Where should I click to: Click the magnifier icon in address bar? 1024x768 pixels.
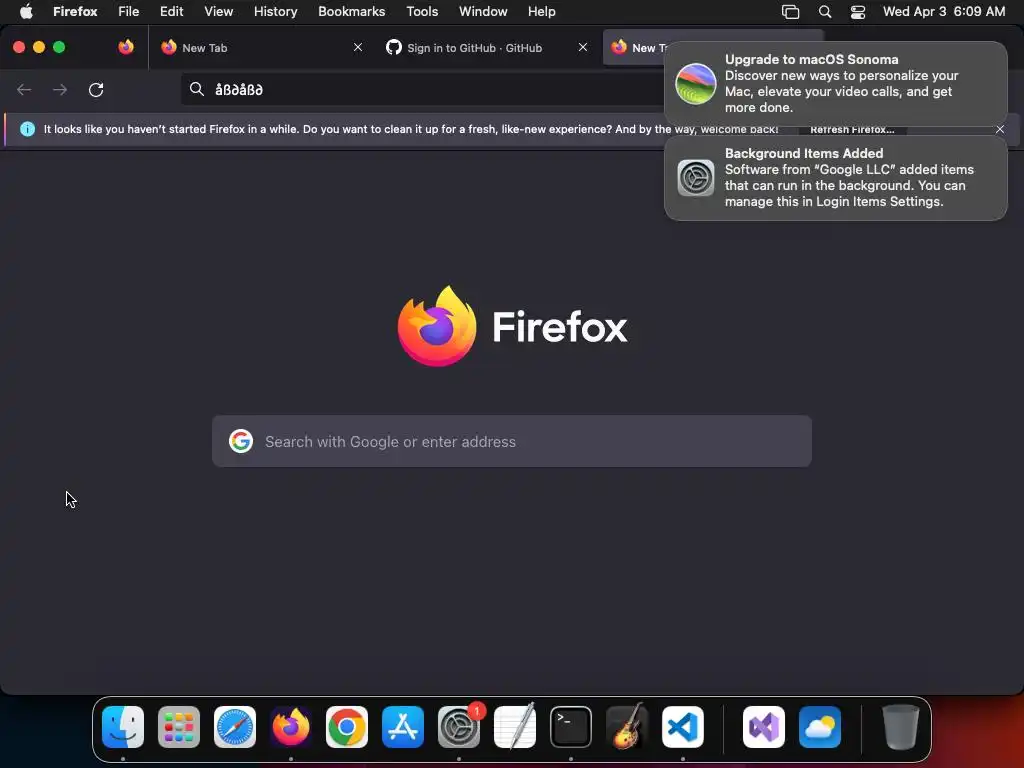(x=197, y=89)
